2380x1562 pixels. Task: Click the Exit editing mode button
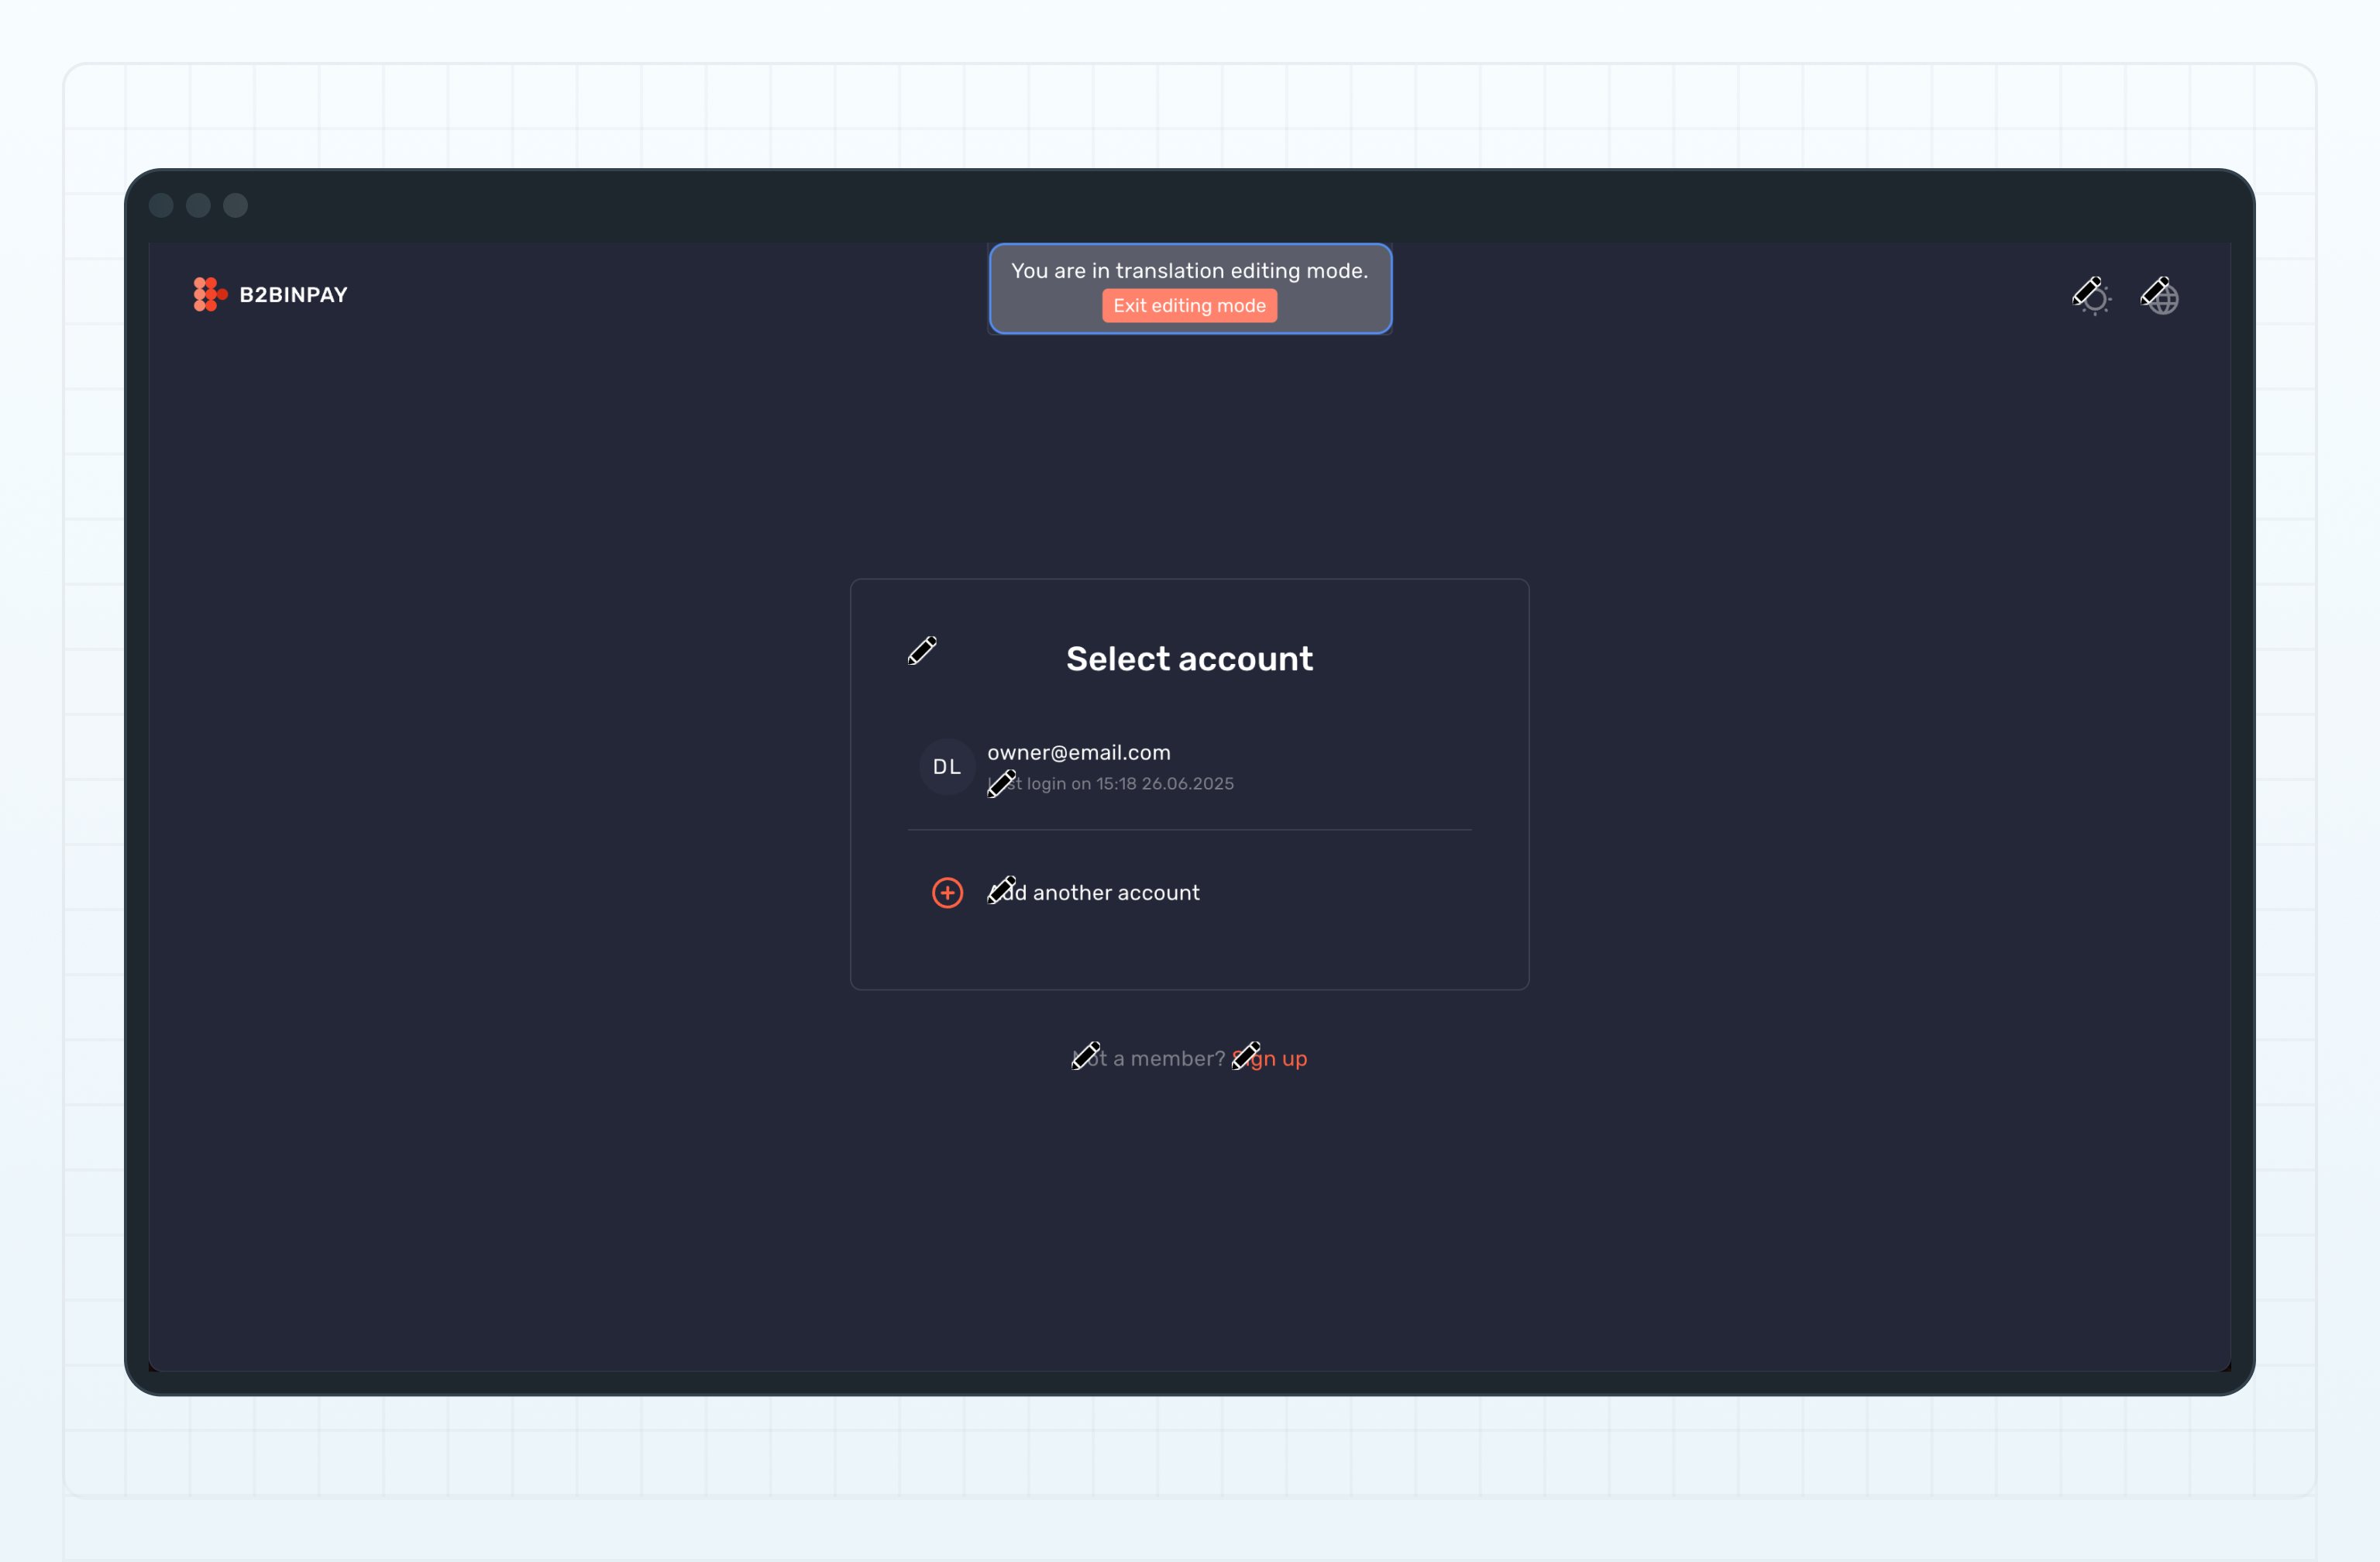pyautogui.click(x=1189, y=306)
